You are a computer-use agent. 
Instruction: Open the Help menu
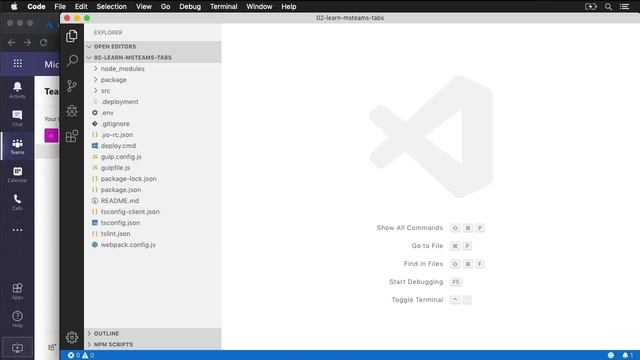[x=289, y=7]
